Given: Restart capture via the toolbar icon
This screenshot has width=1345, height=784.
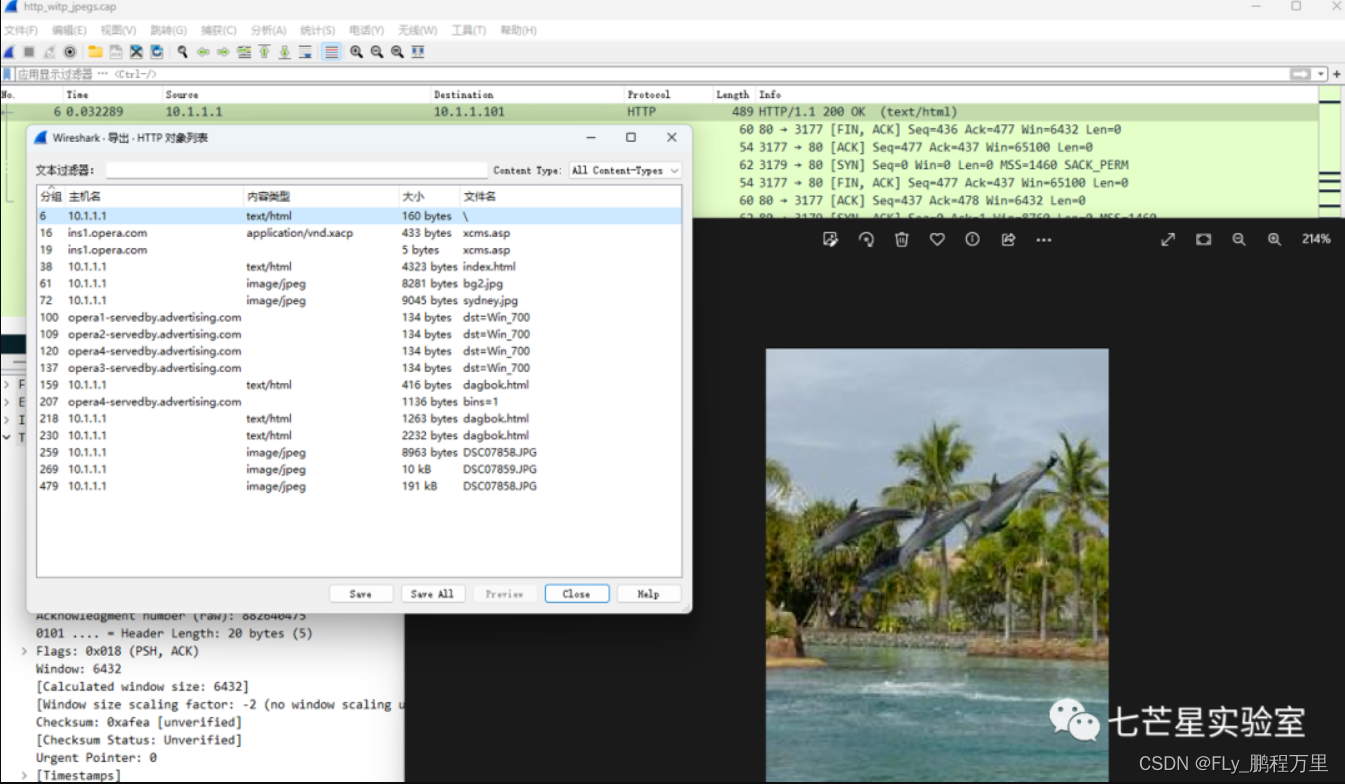Looking at the screenshot, I should (x=49, y=52).
